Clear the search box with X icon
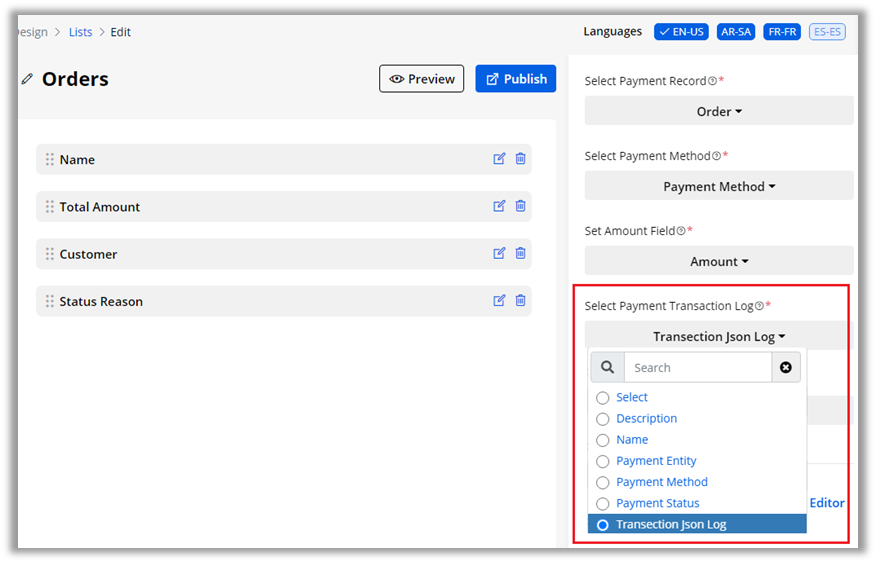The height and width of the screenshot is (563, 876). pos(785,368)
